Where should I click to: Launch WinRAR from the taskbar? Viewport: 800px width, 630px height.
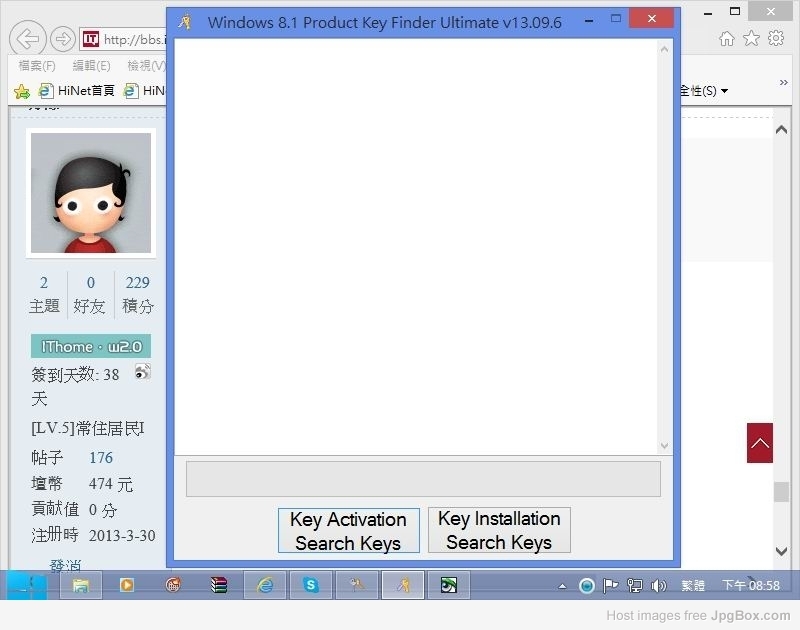tap(219, 585)
